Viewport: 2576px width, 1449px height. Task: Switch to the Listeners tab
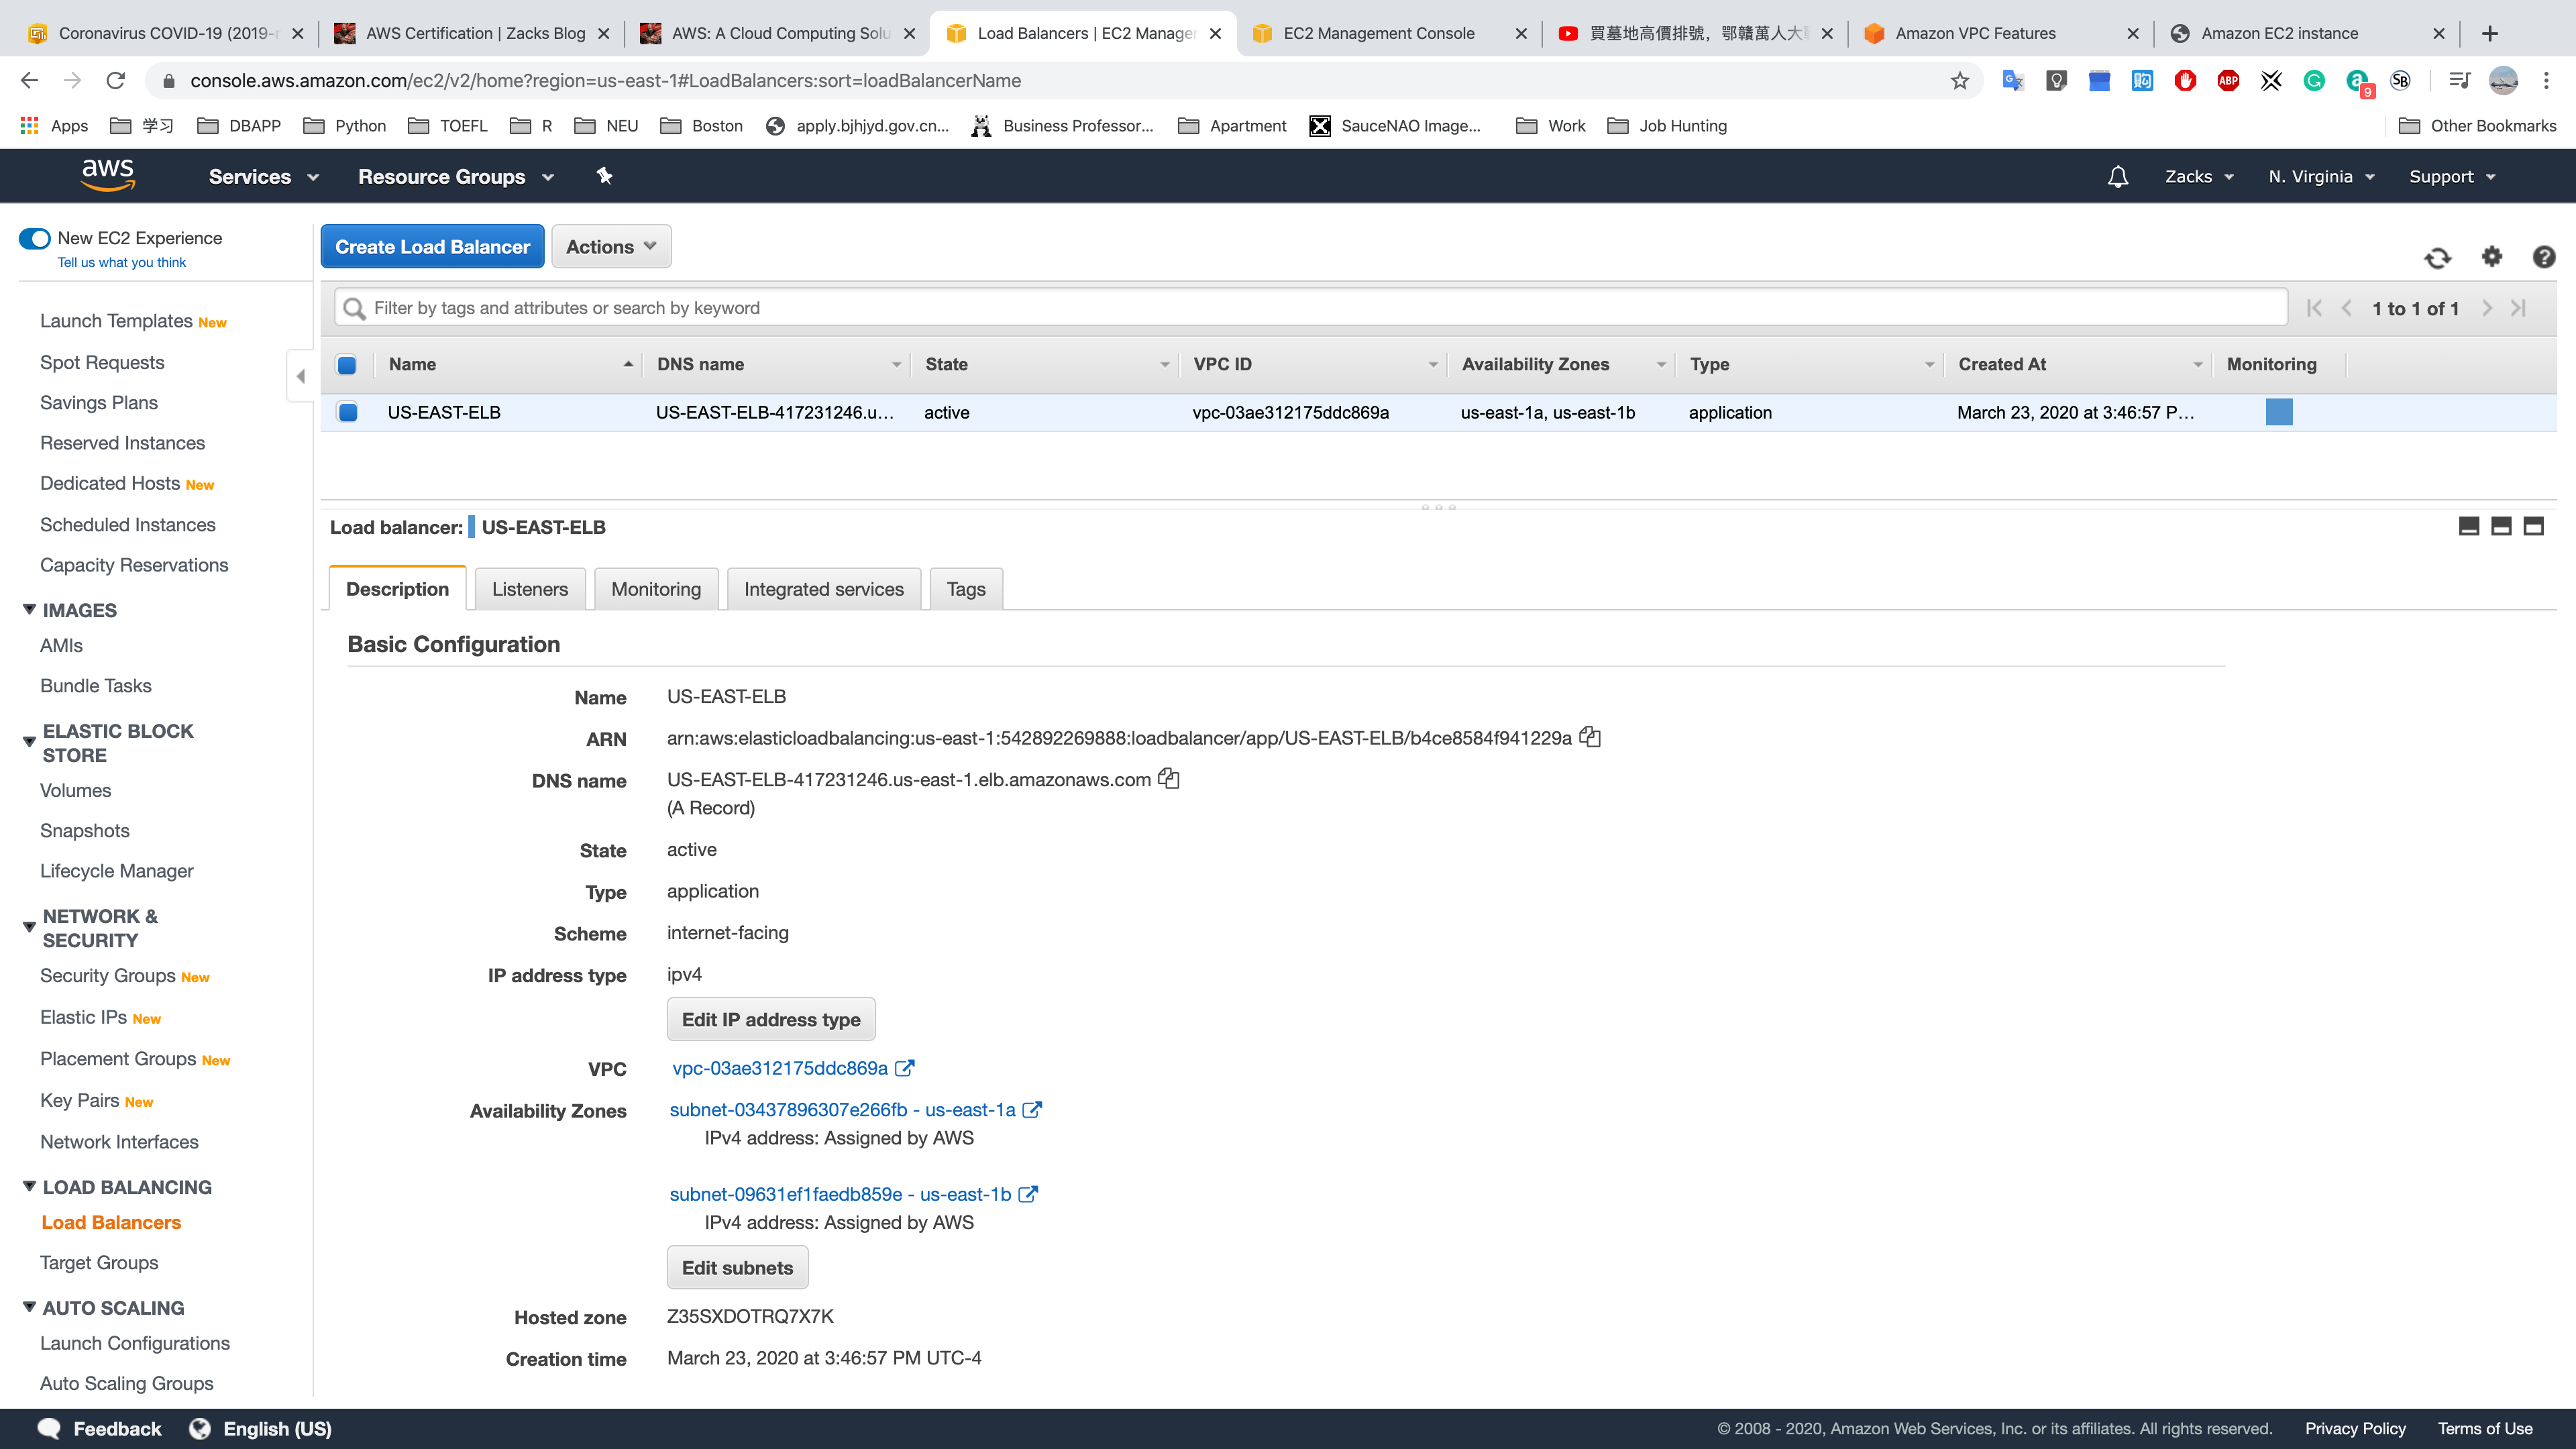tap(529, 589)
